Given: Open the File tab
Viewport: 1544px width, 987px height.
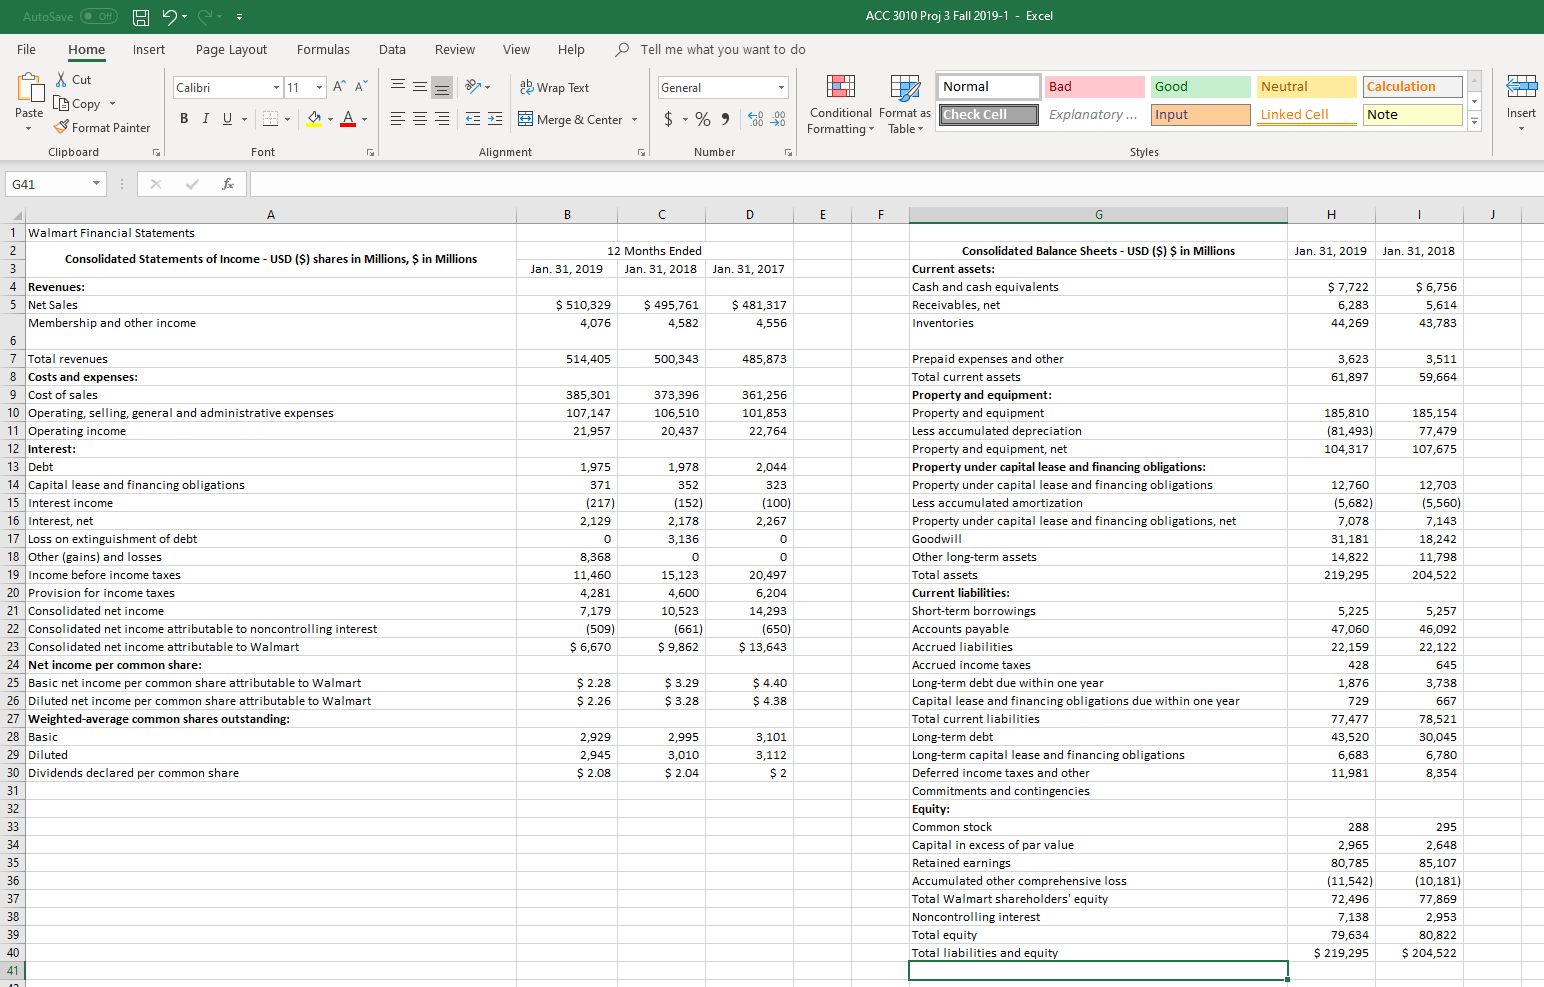Looking at the screenshot, I should click(27, 49).
